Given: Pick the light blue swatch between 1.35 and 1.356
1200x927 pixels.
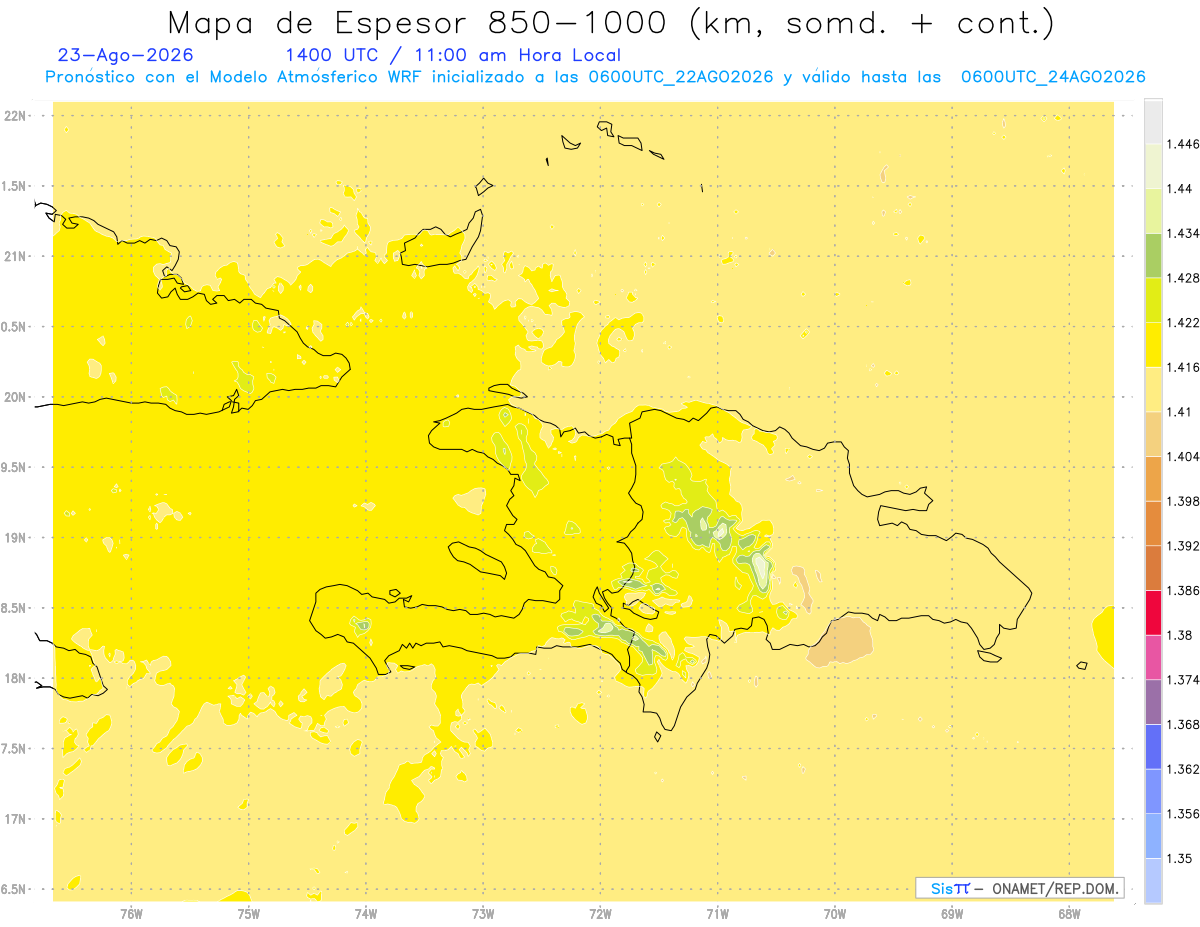Looking at the screenshot, I should click(1153, 836).
